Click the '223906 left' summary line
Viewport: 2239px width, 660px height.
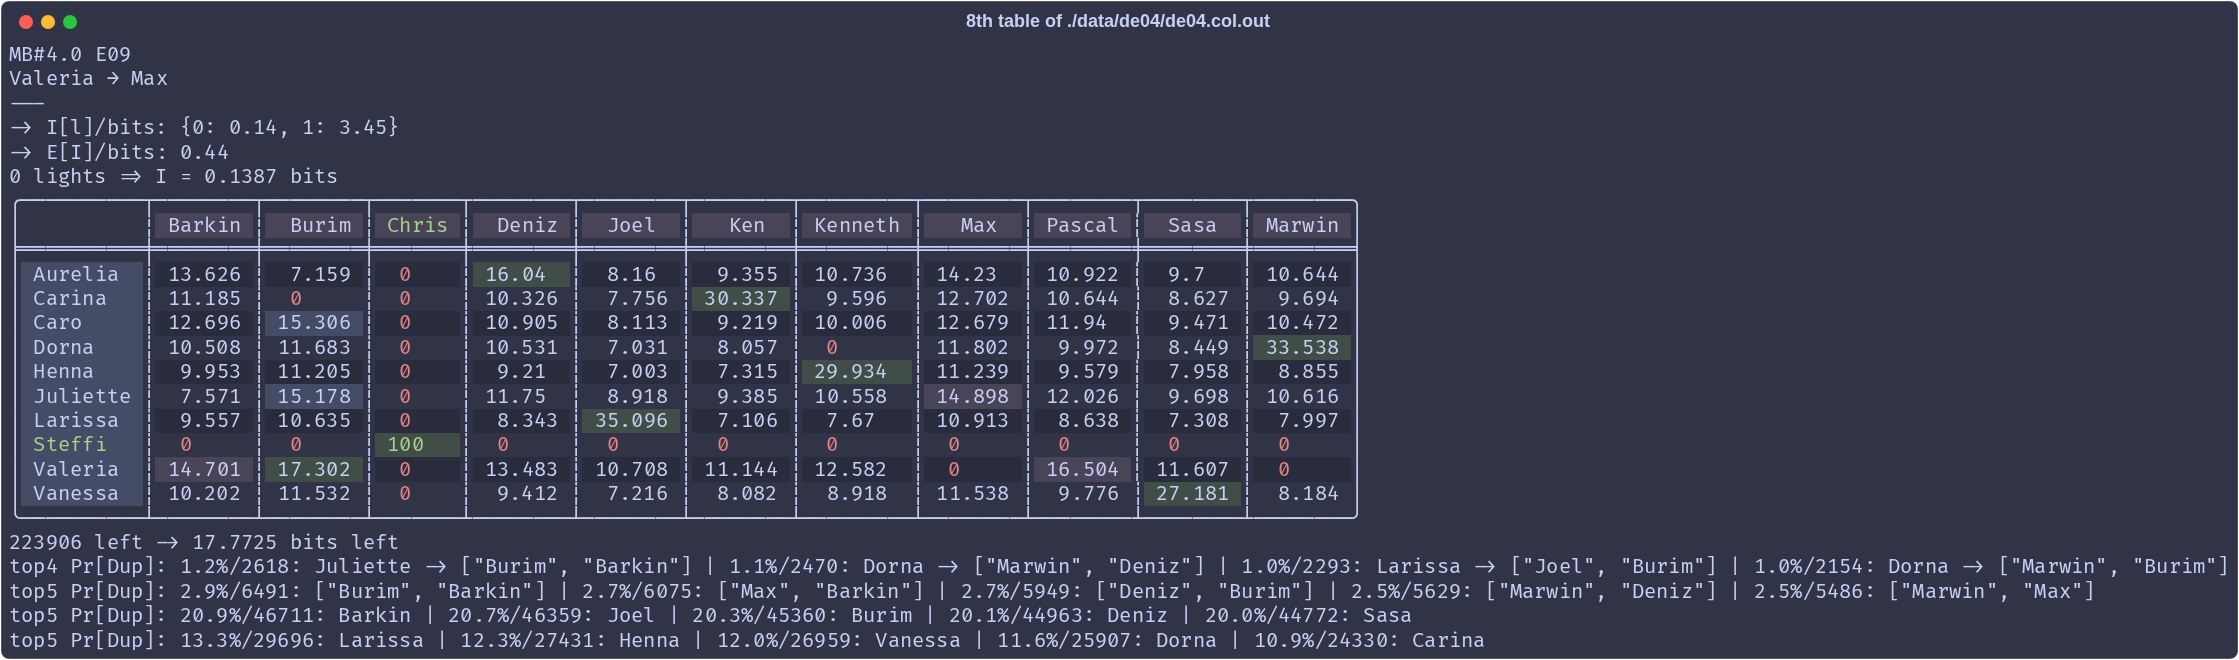point(204,542)
